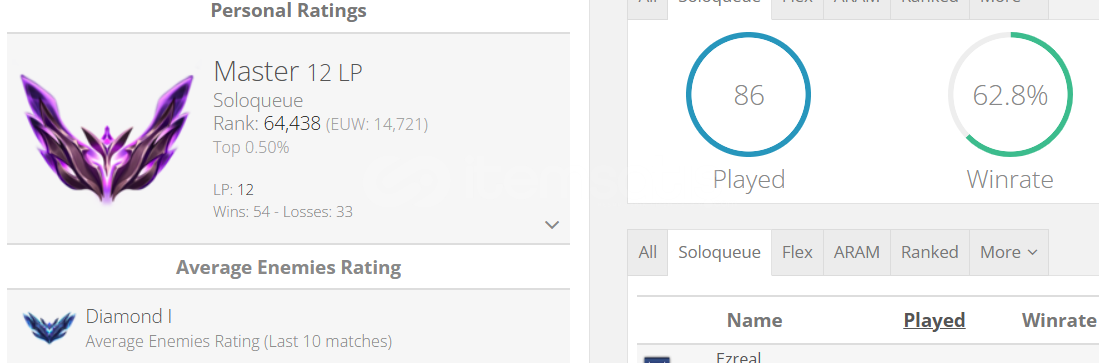This screenshot has height=363, width=1099.
Task: Click the 86 Played circle gauge
Action: [749, 95]
